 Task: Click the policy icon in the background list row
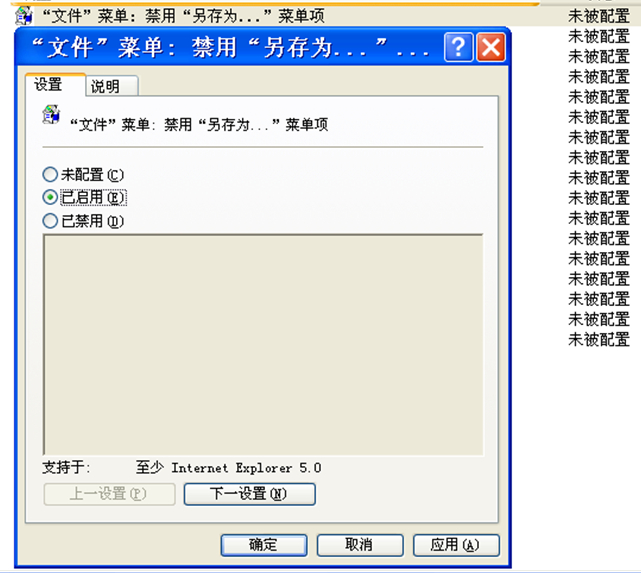(x=24, y=16)
